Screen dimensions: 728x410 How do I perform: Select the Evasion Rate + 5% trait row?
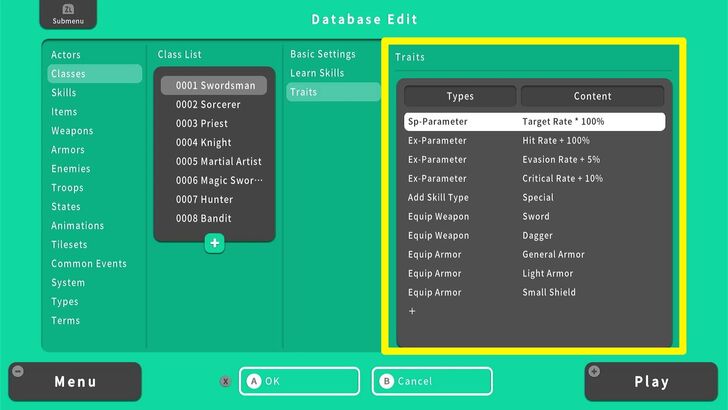click(x=534, y=160)
